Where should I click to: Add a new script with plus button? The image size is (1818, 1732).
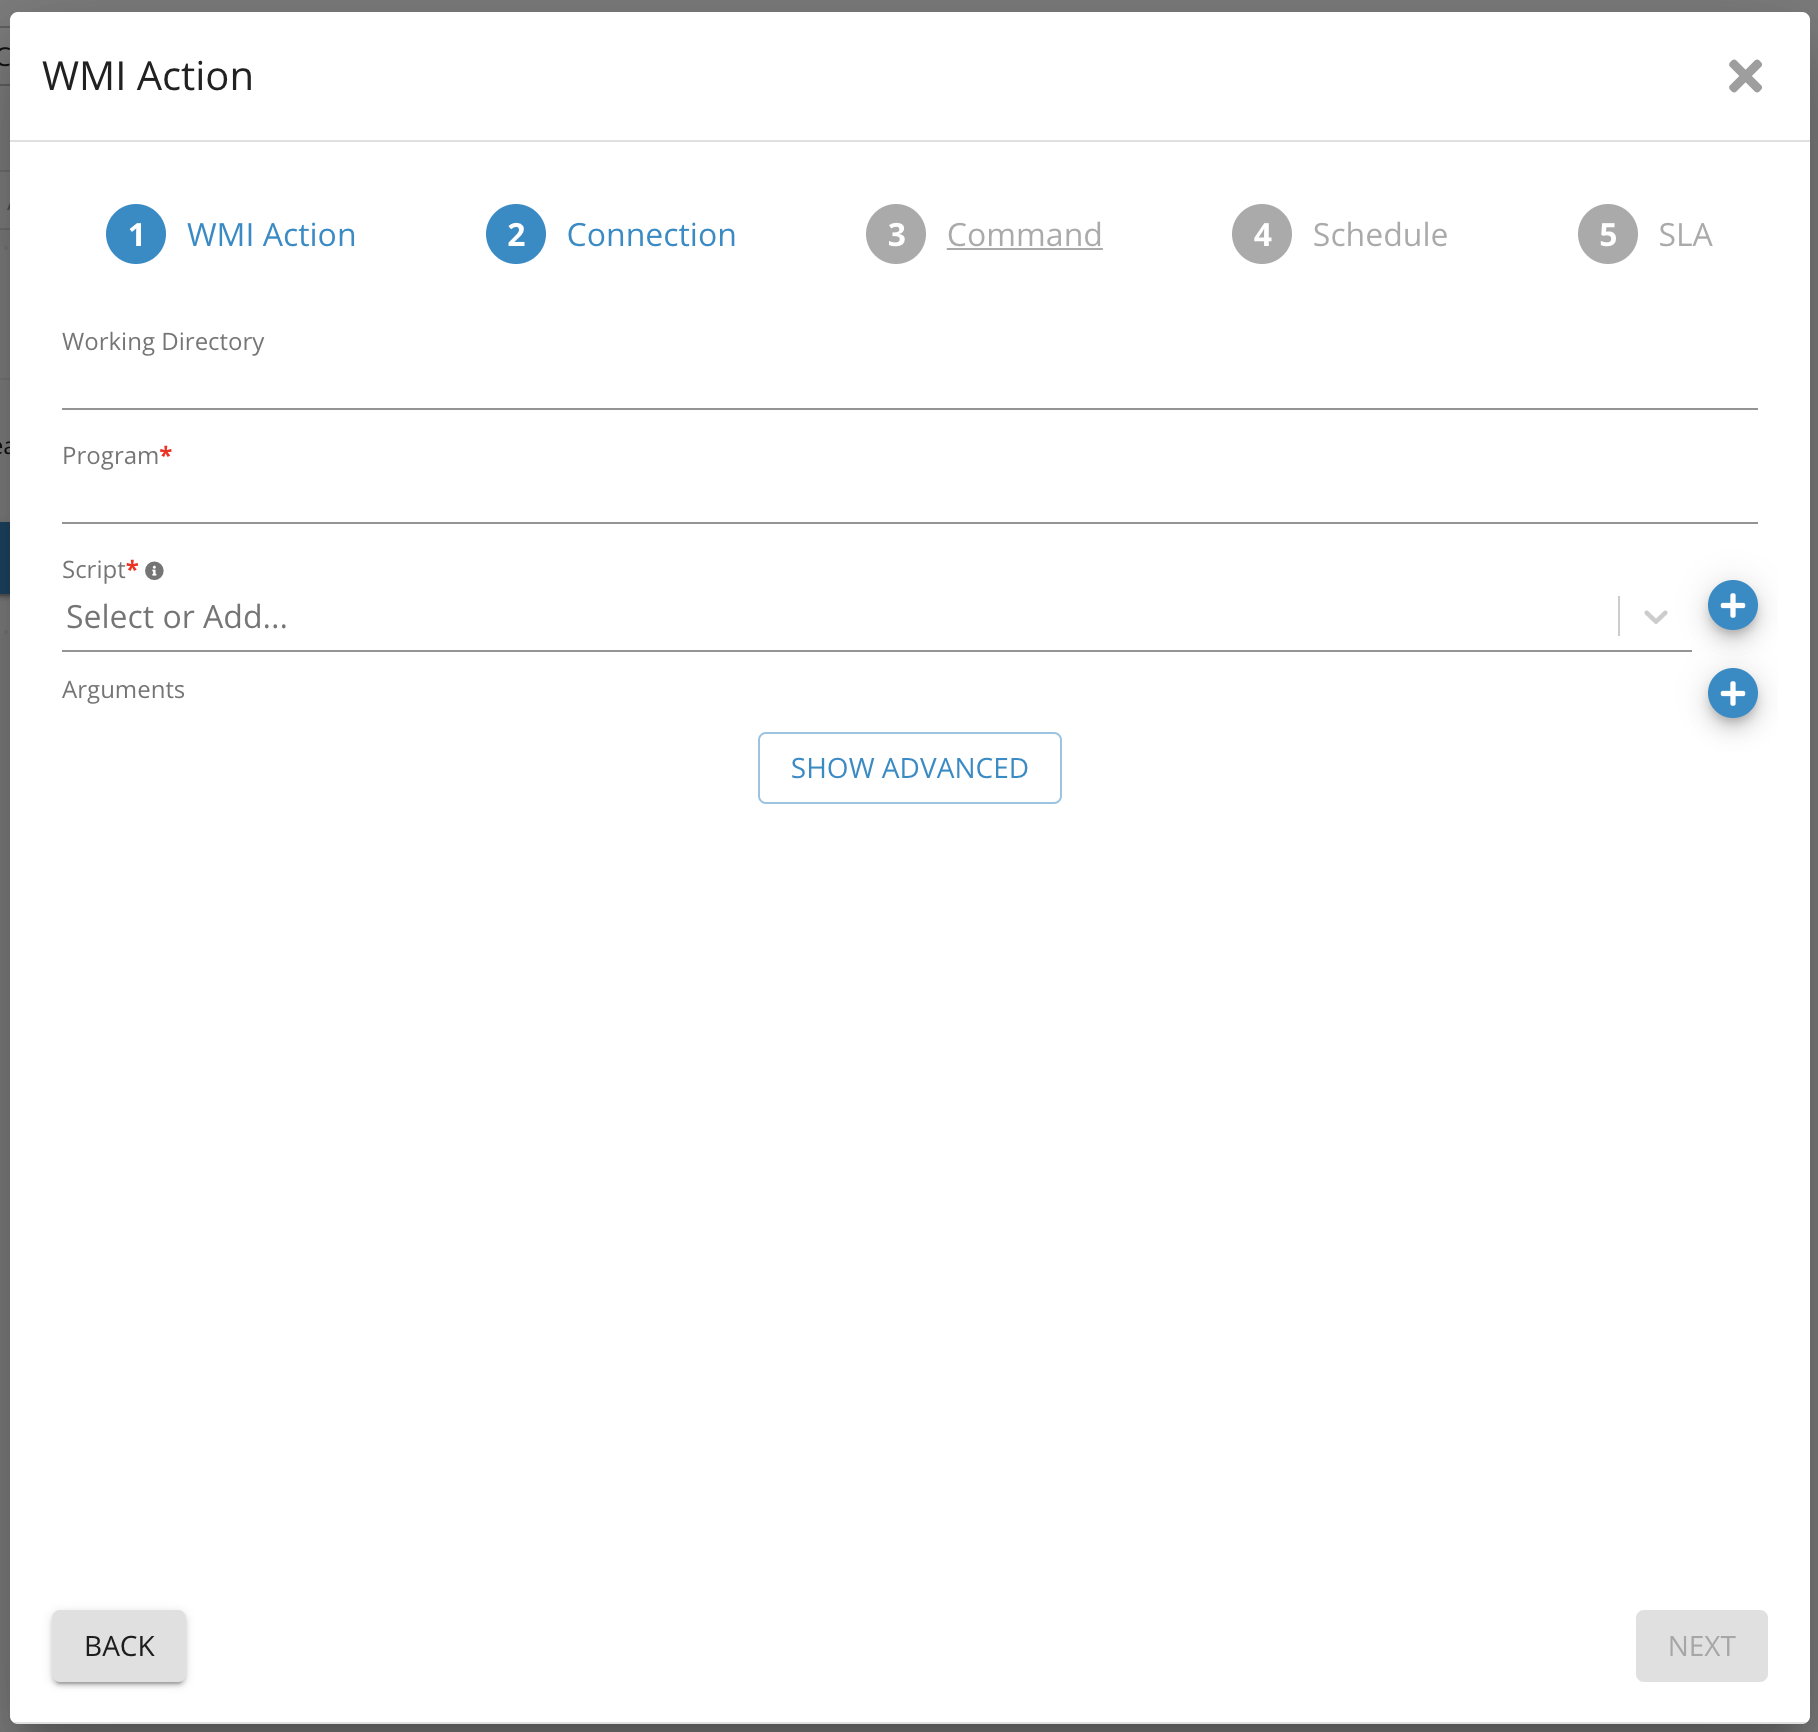tap(1732, 606)
